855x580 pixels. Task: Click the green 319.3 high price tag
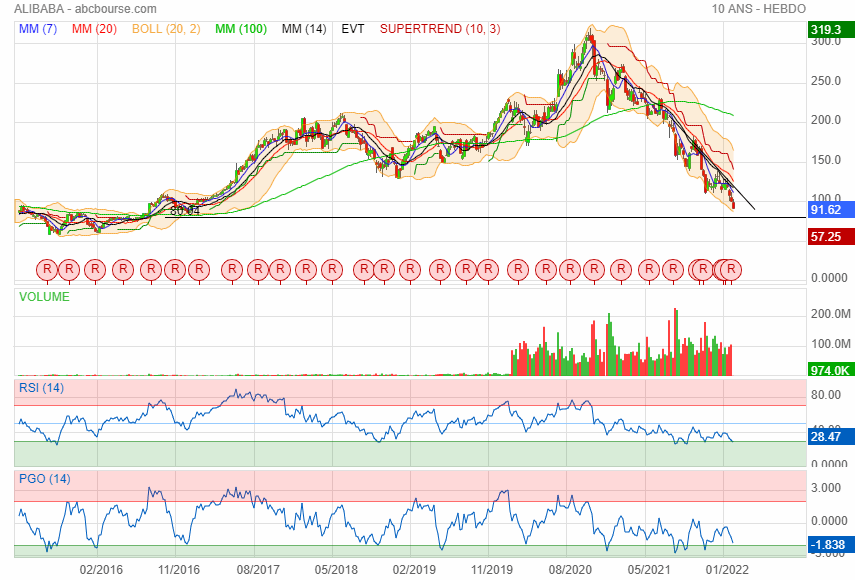pos(831,29)
